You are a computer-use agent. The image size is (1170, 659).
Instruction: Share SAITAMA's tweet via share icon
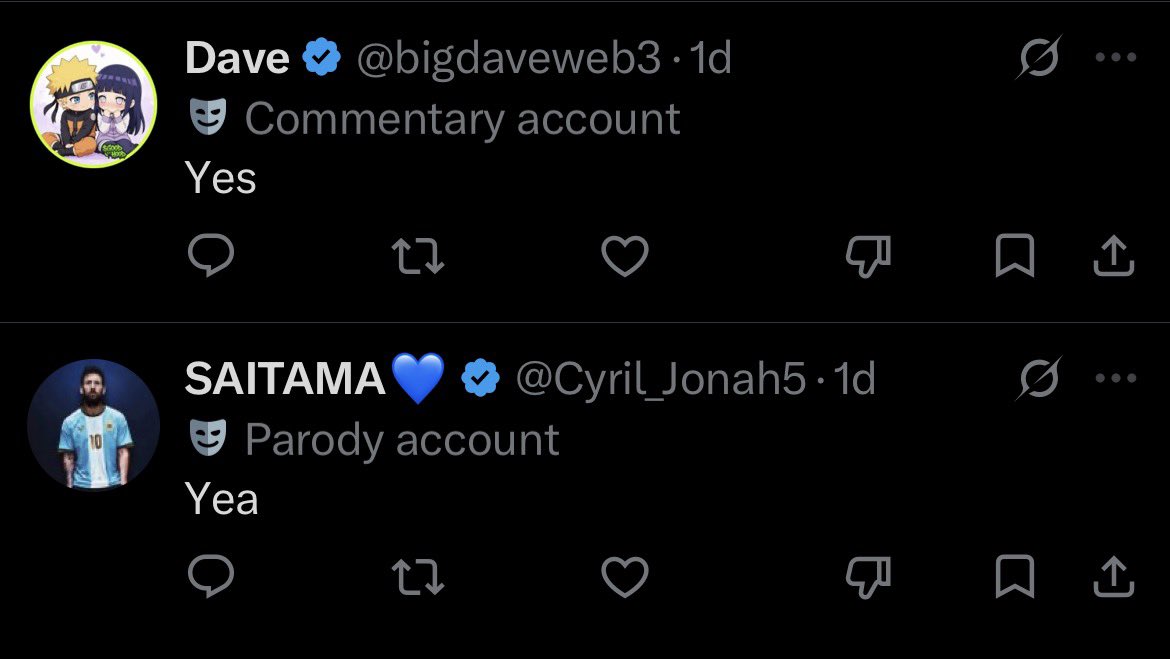pos(1113,576)
